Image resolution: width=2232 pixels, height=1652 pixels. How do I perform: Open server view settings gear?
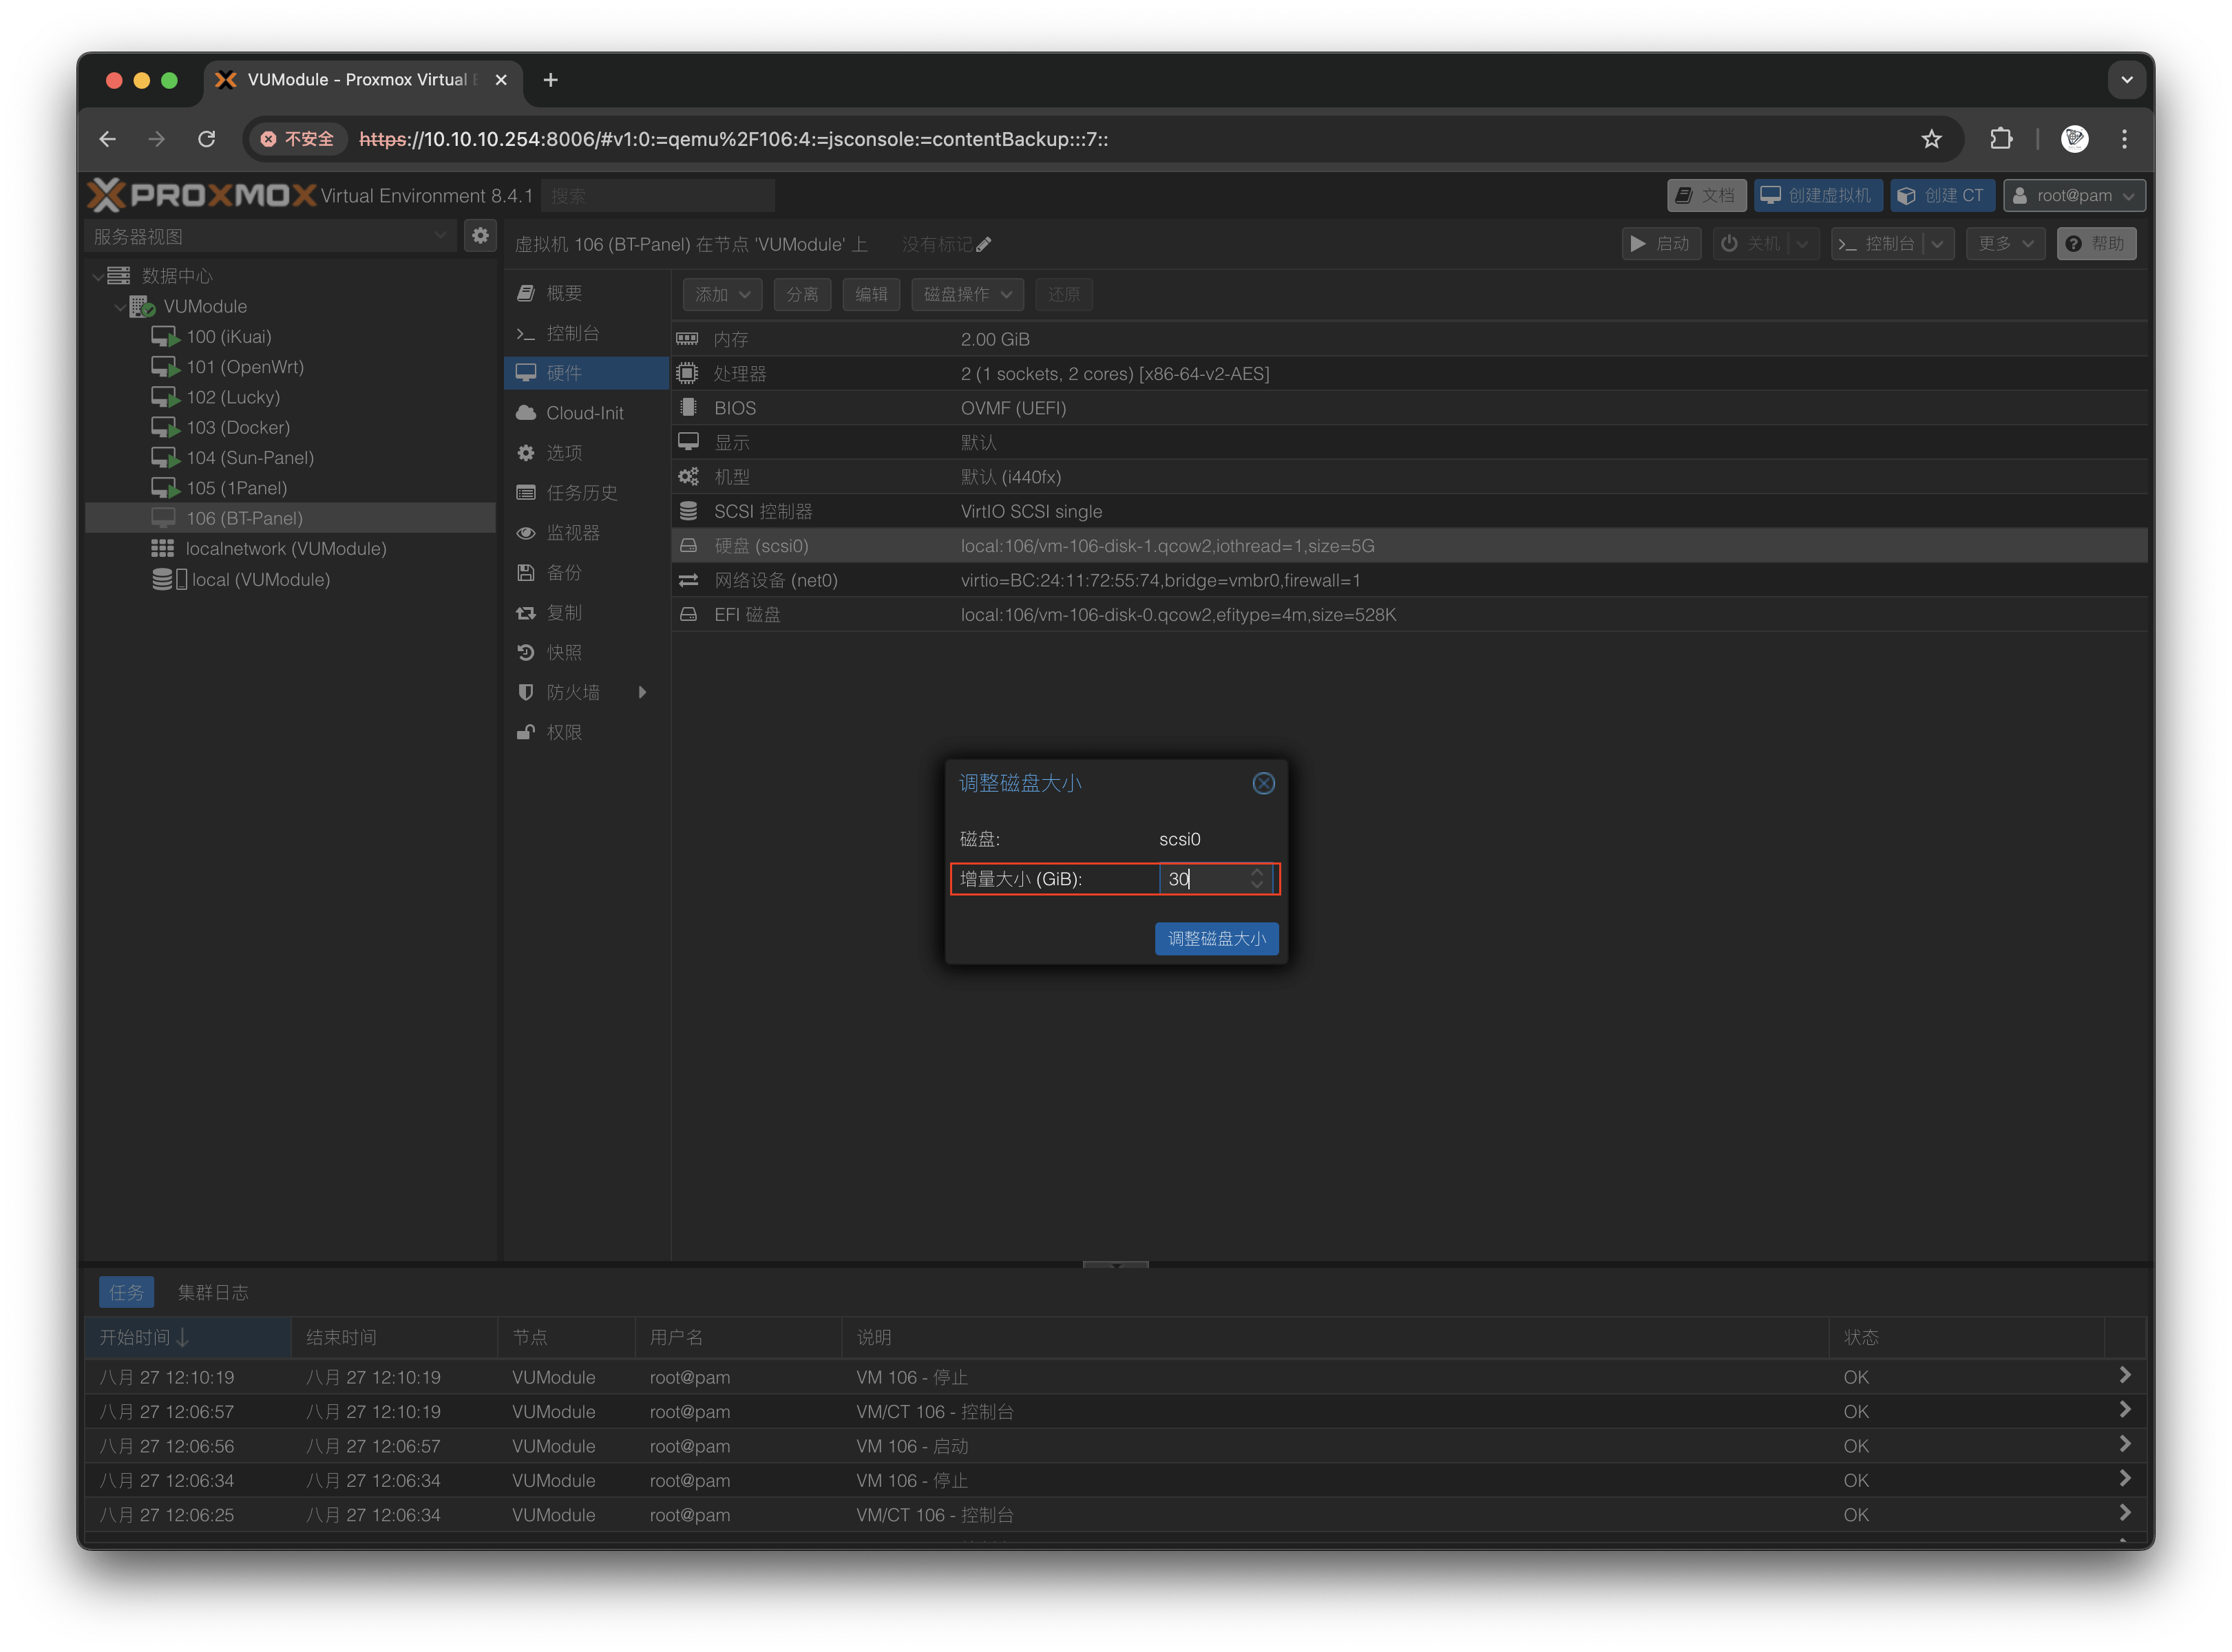481,236
